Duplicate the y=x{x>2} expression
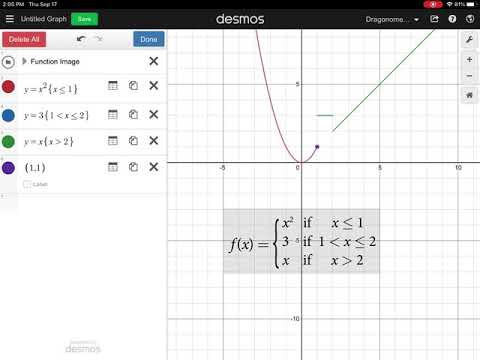This screenshot has width=480, height=360. pos(133,141)
